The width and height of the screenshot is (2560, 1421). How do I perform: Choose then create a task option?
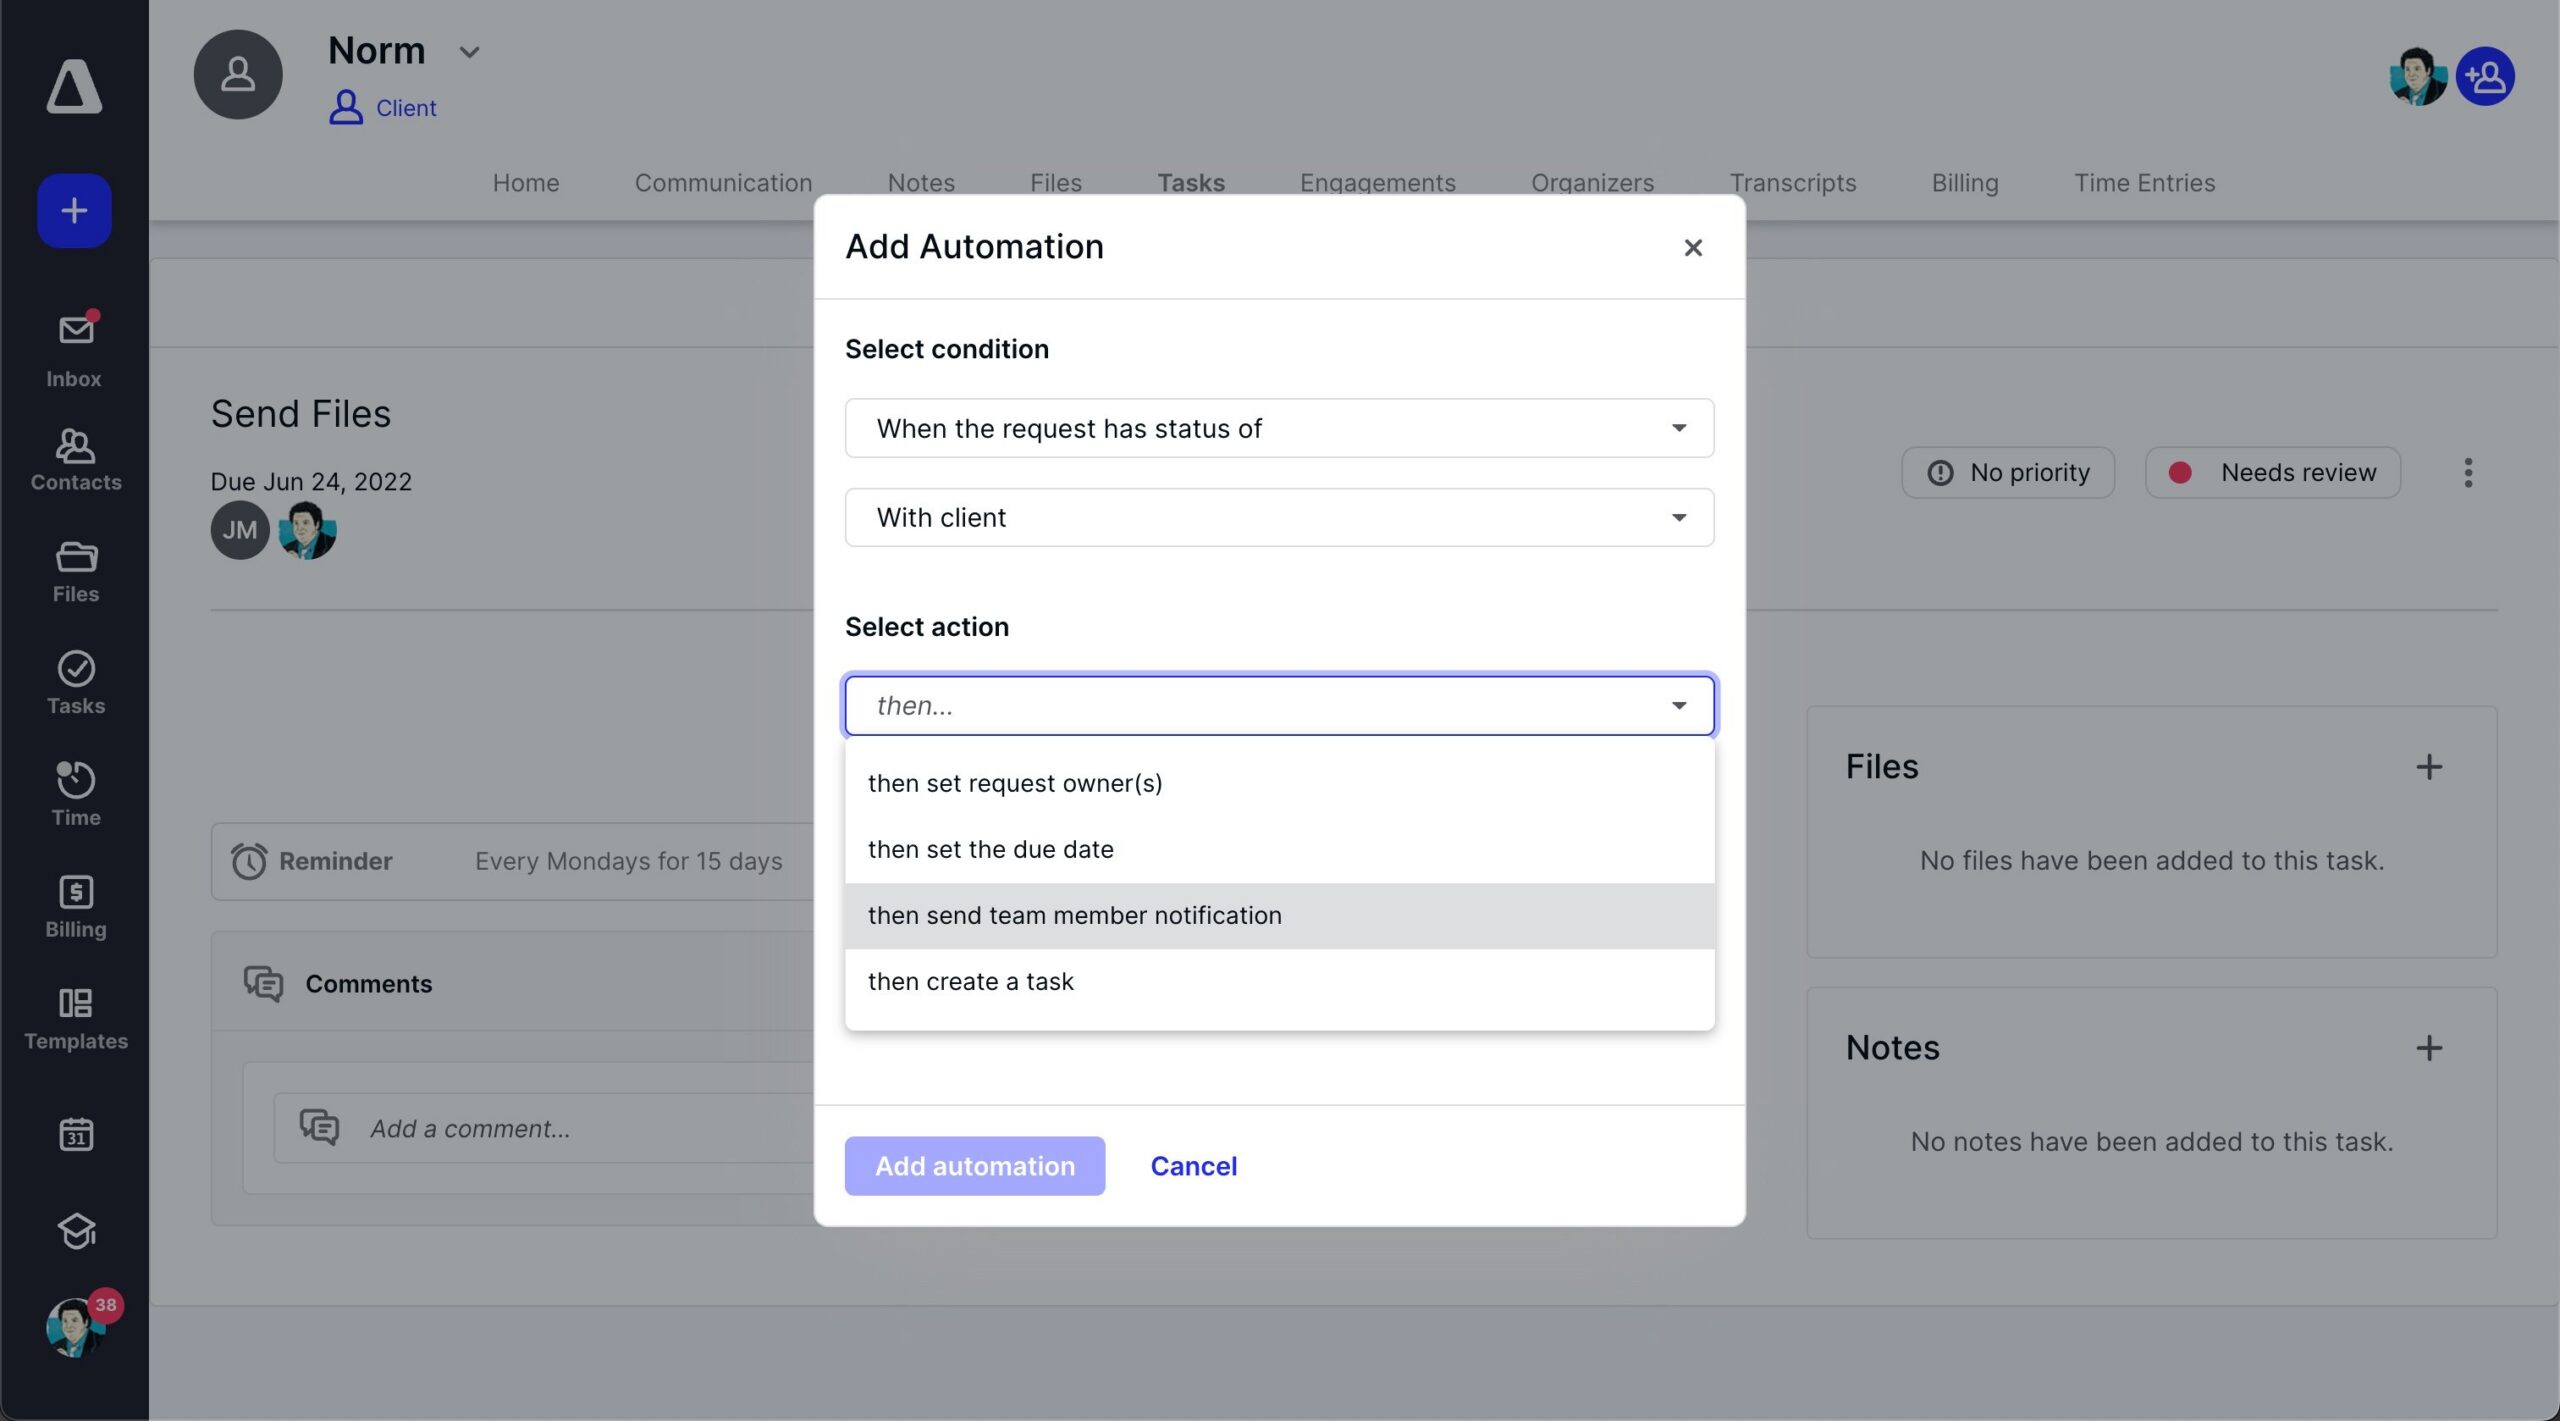[970, 981]
